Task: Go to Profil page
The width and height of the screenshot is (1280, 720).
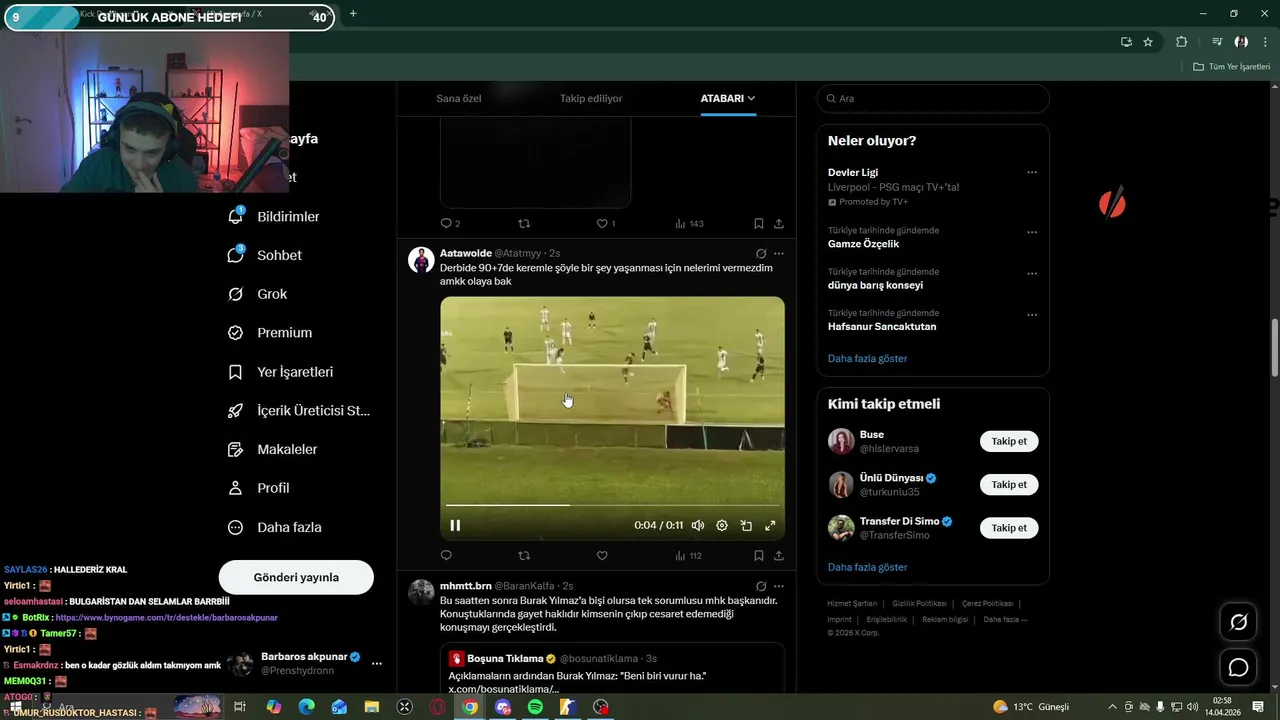Action: pyautogui.click(x=259, y=488)
